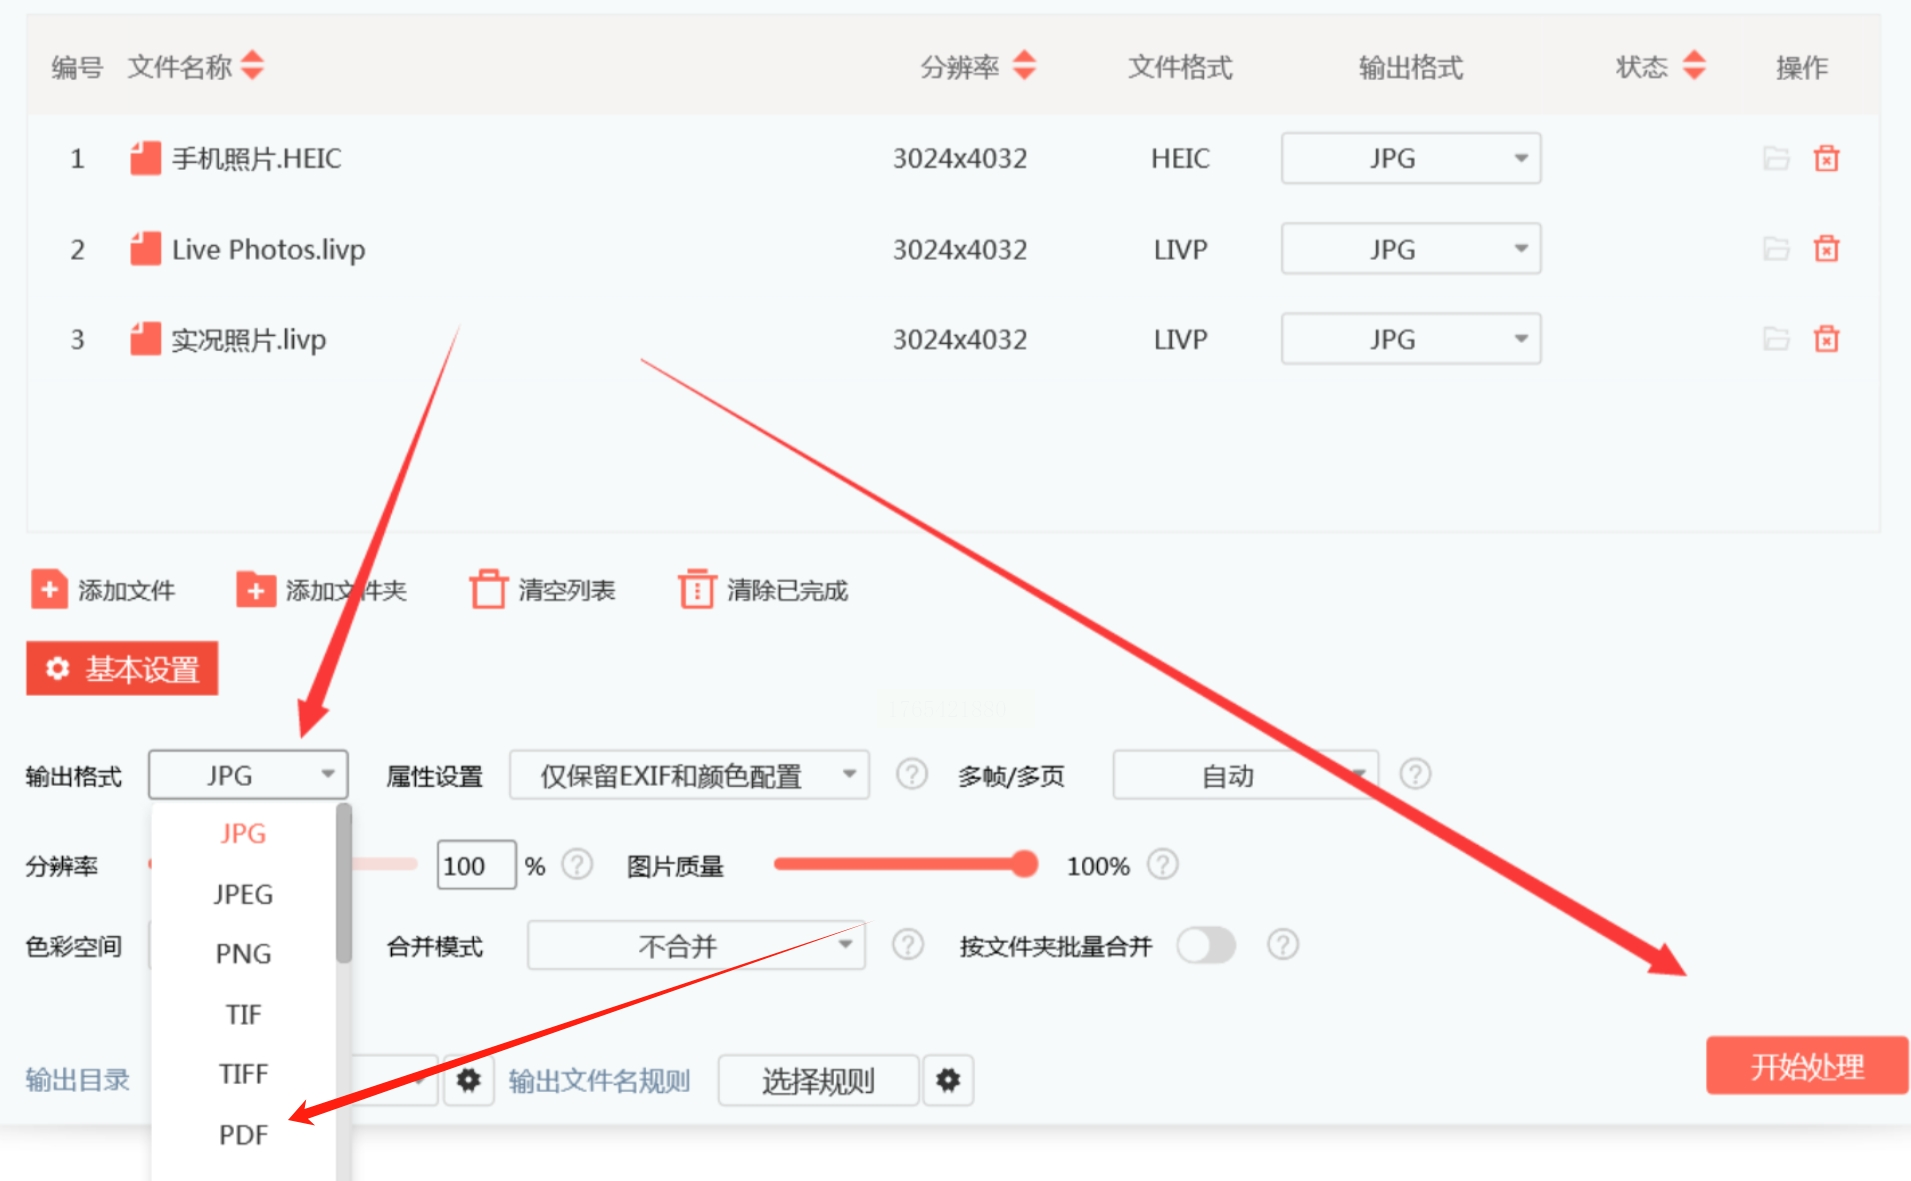Sort by file name using sort arrows

click(253, 66)
